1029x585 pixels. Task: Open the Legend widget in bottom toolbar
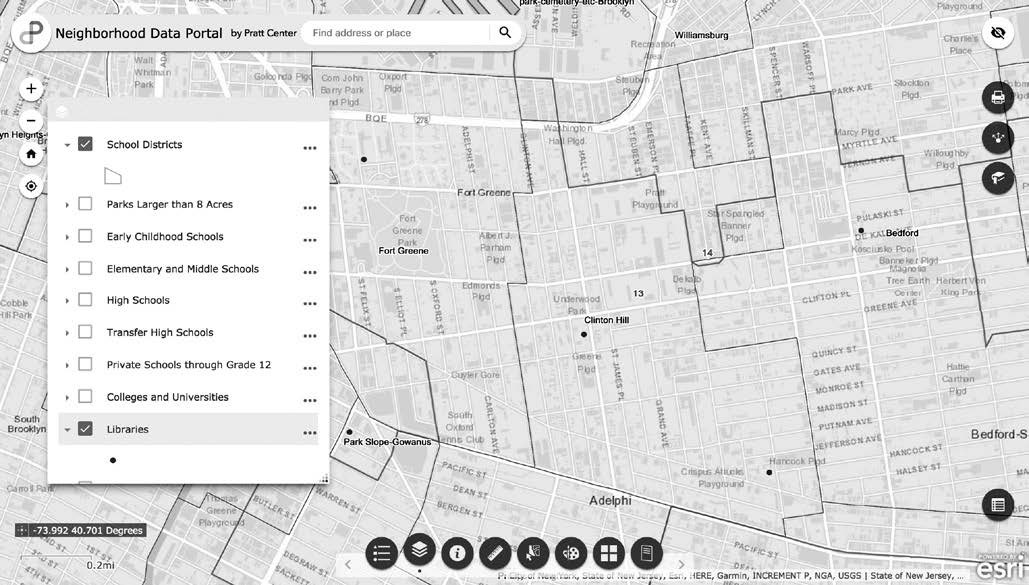[x=382, y=553]
